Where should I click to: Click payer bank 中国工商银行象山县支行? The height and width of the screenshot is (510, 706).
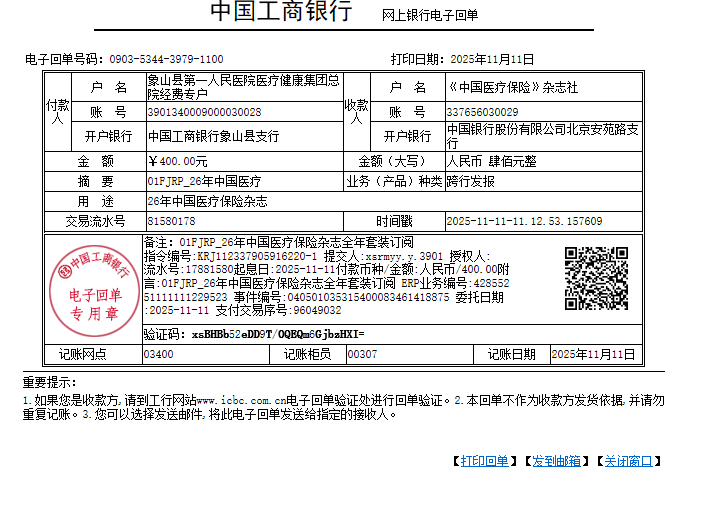coord(213,136)
